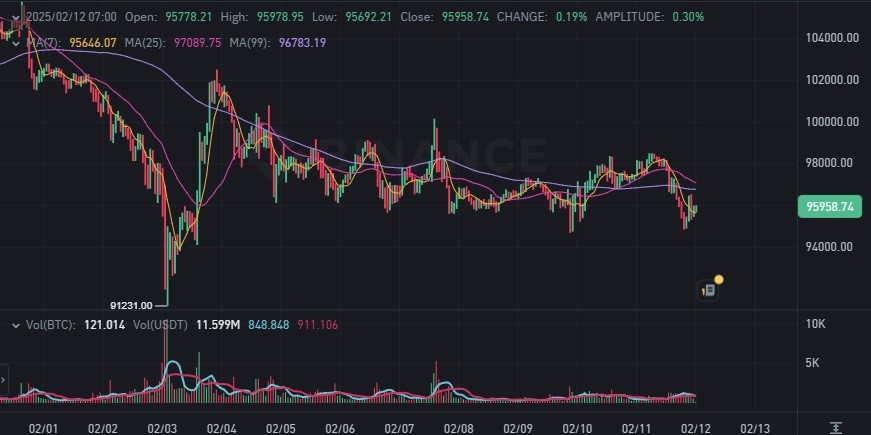Click the 02/05 date on time axis
The image size is (871, 435).
[281, 428]
